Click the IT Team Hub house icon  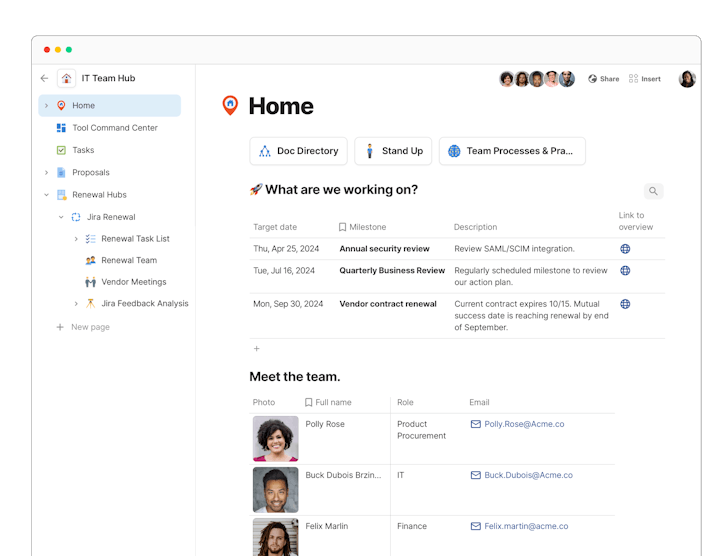pos(66,78)
